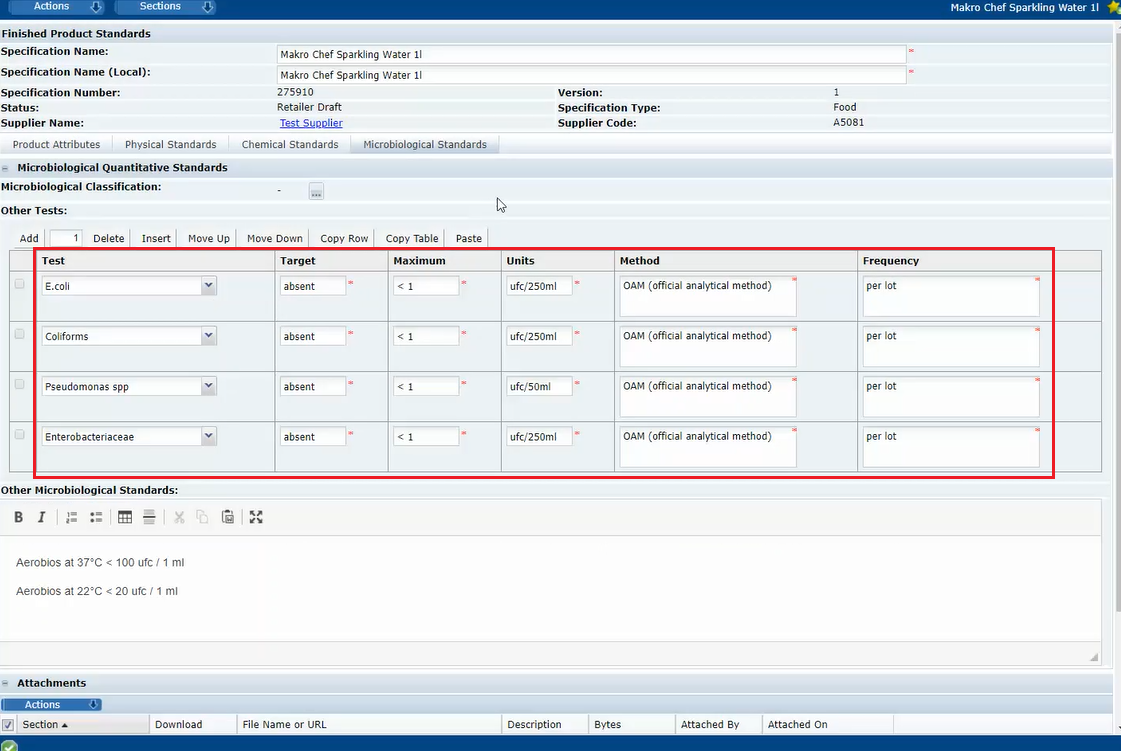The image size is (1121, 751).
Task: Apply bold formatting in the standards editor
Action: [18, 517]
